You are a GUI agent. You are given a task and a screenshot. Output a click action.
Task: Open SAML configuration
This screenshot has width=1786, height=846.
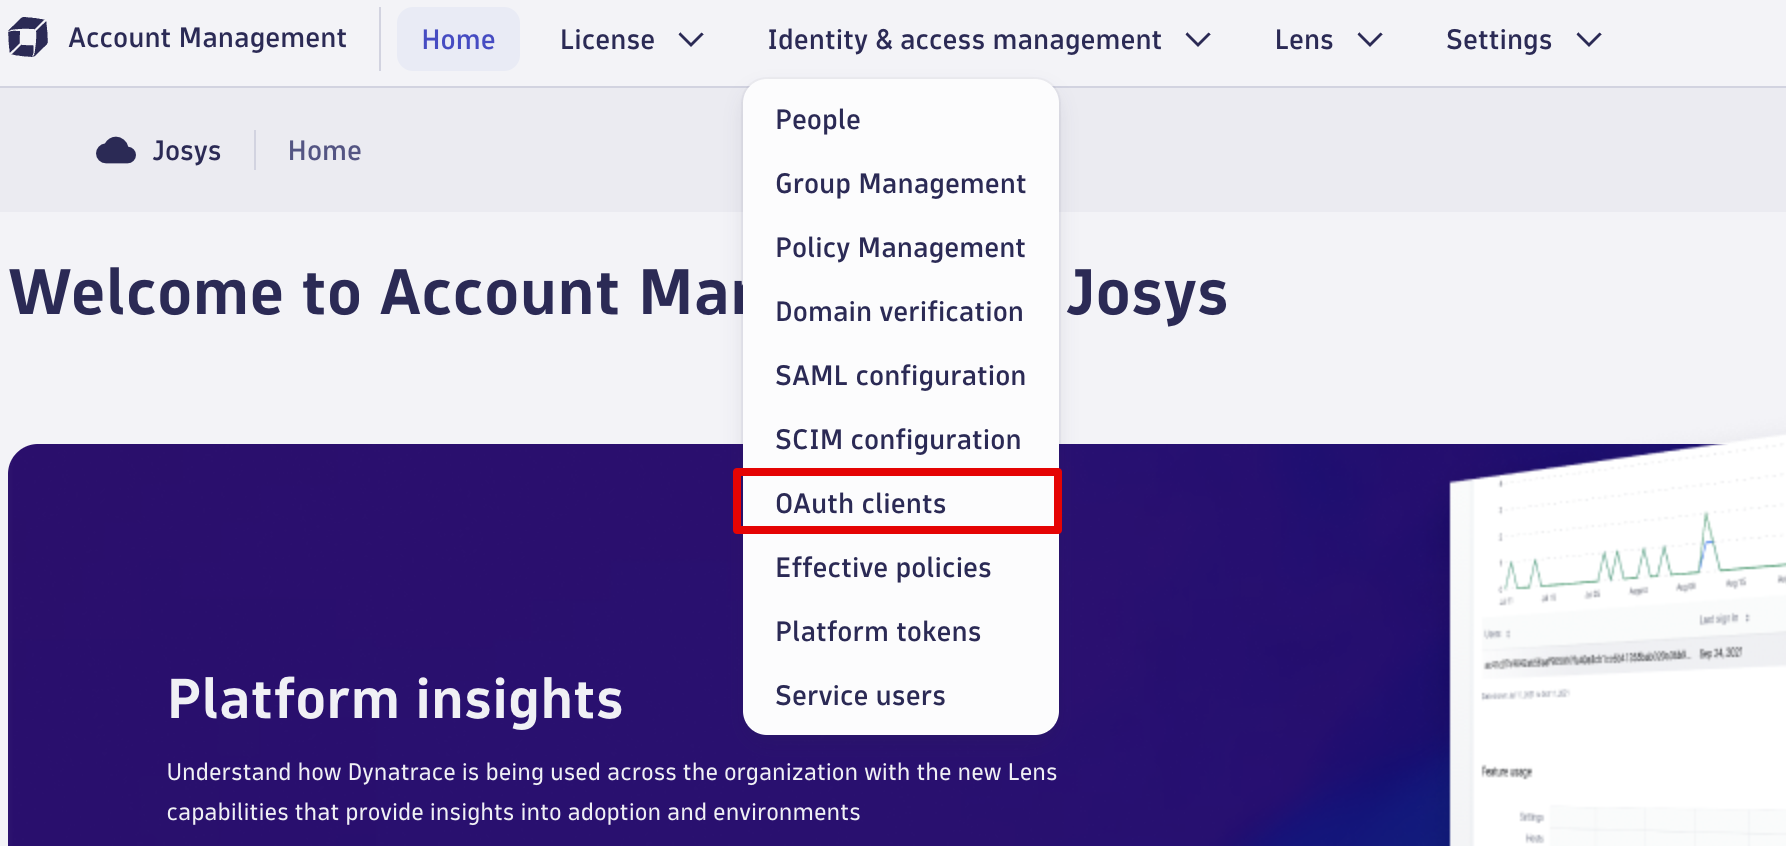coord(900,376)
